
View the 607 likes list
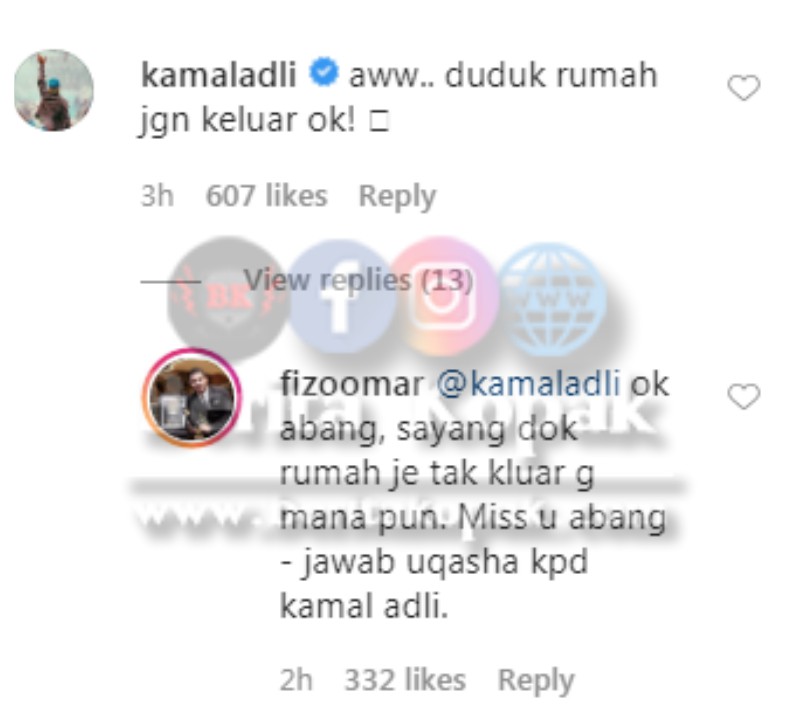[266, 196]
